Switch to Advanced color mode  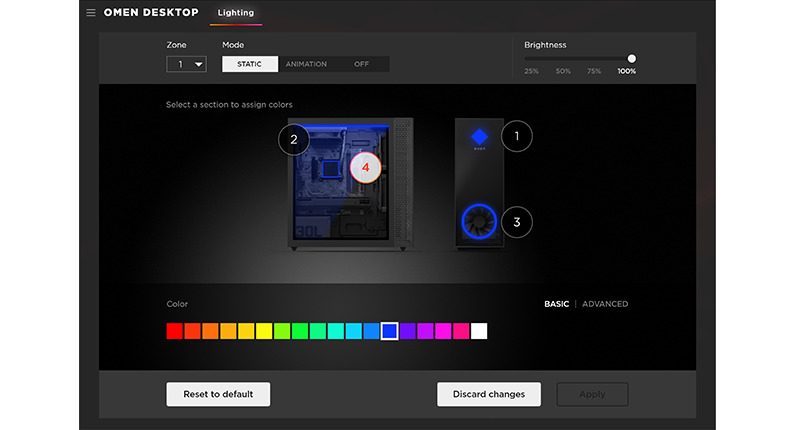click(x=605, y=304)
